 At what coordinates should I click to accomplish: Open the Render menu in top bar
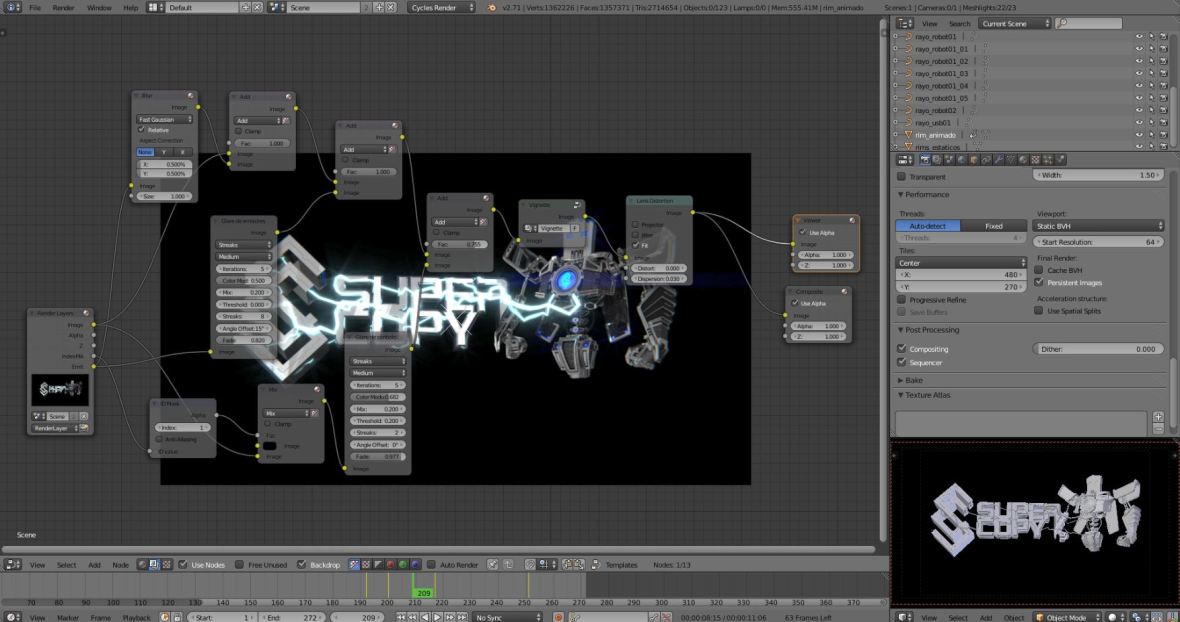[x=63, y=7]
